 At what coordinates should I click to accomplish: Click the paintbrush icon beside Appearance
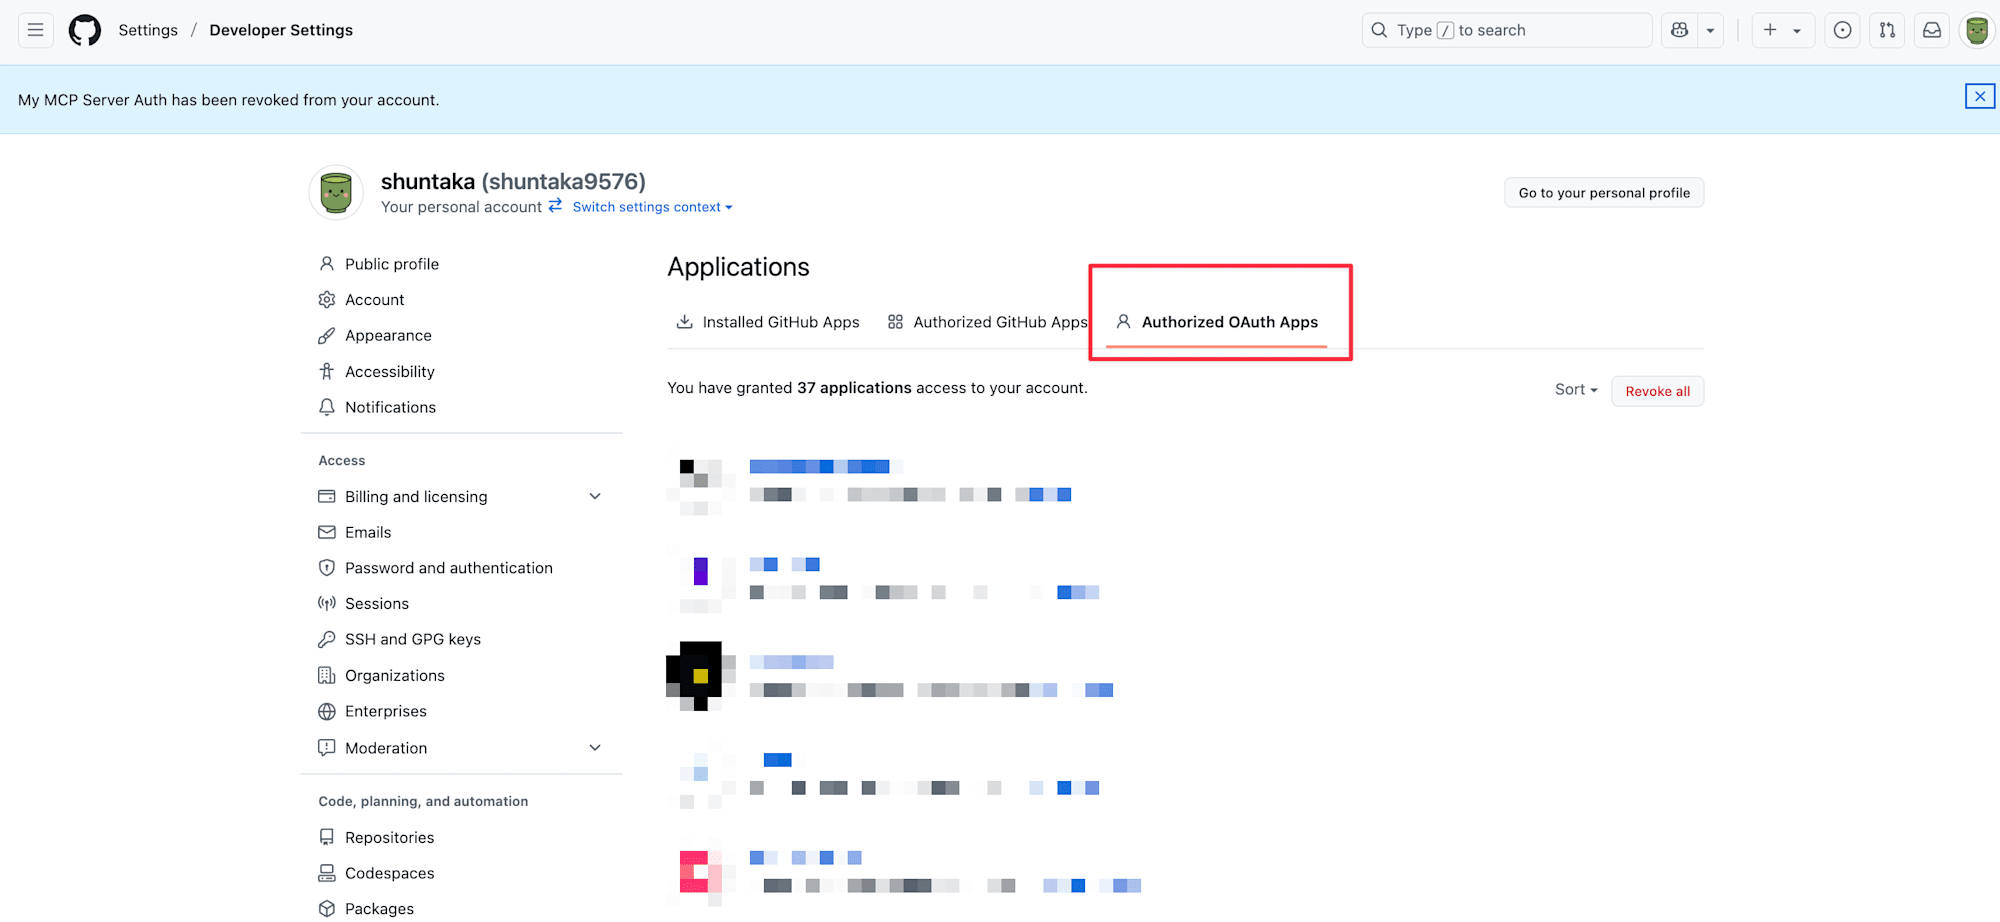pos(326,336)
